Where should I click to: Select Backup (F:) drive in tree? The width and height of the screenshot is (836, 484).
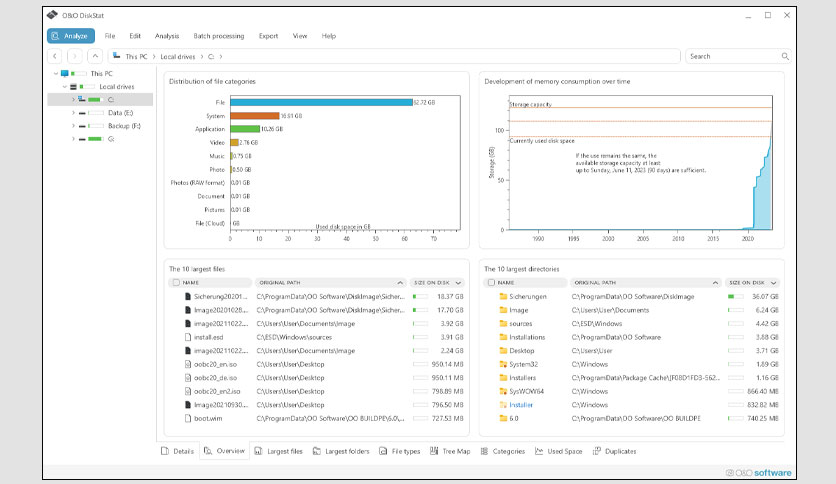point(124,126)
